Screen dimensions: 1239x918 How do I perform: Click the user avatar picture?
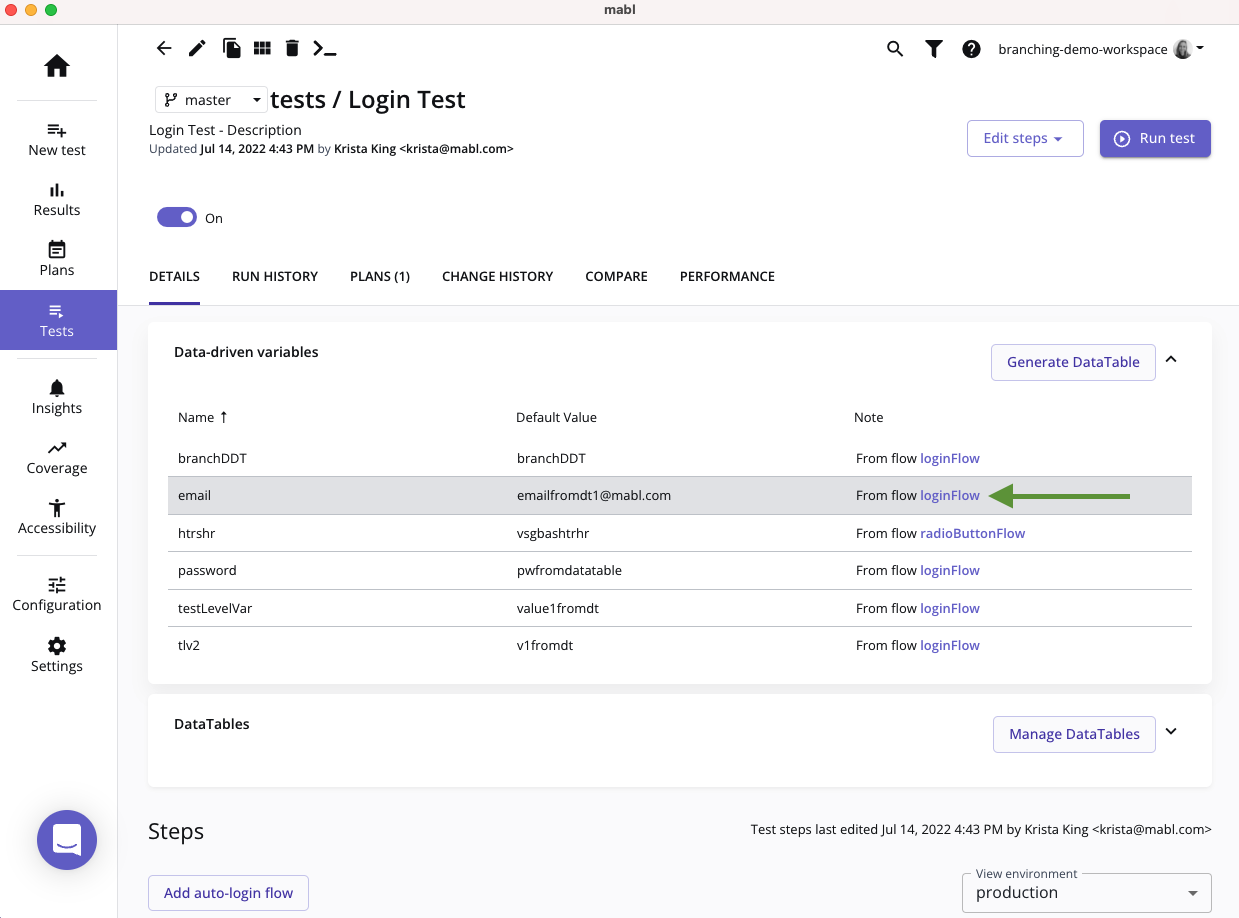point(1183,49)
